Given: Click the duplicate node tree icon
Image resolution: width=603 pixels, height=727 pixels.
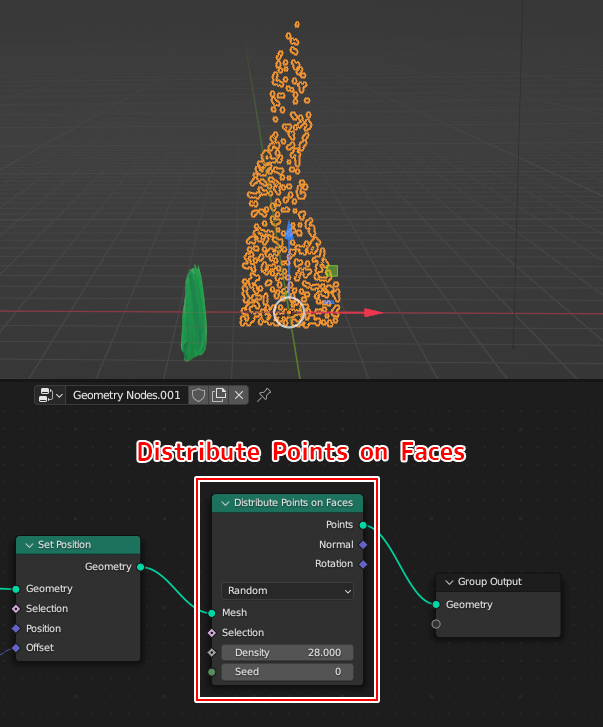Looking at the screenshot, I should tap(219, 395).
